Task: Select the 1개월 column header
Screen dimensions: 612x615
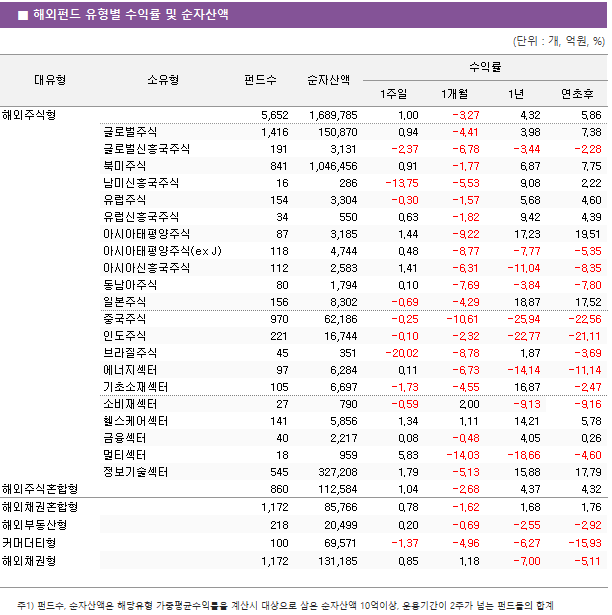Action: pos(454,94)
